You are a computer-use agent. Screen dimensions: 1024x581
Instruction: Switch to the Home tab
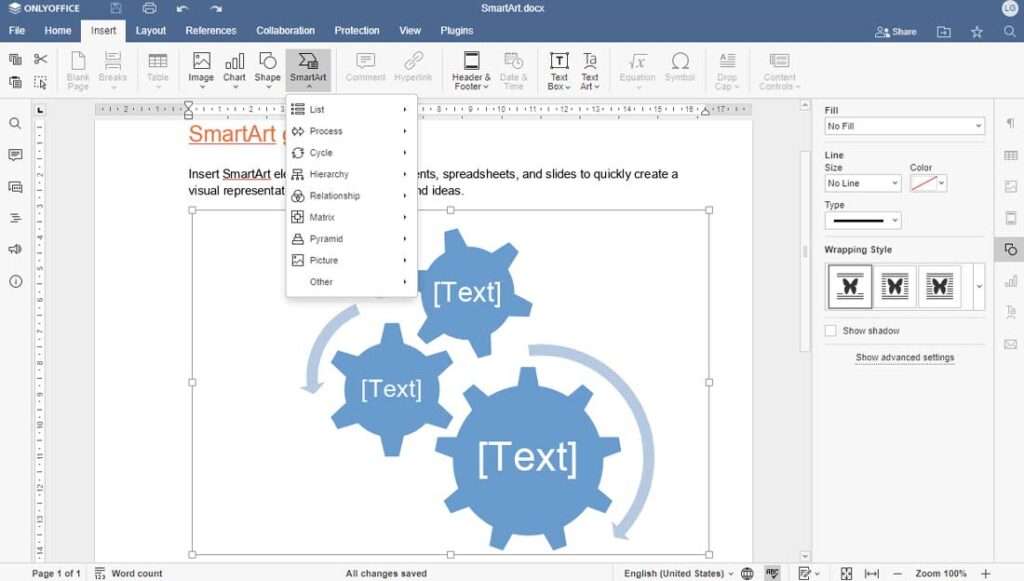pyautogui.click(x=57, y=31)
